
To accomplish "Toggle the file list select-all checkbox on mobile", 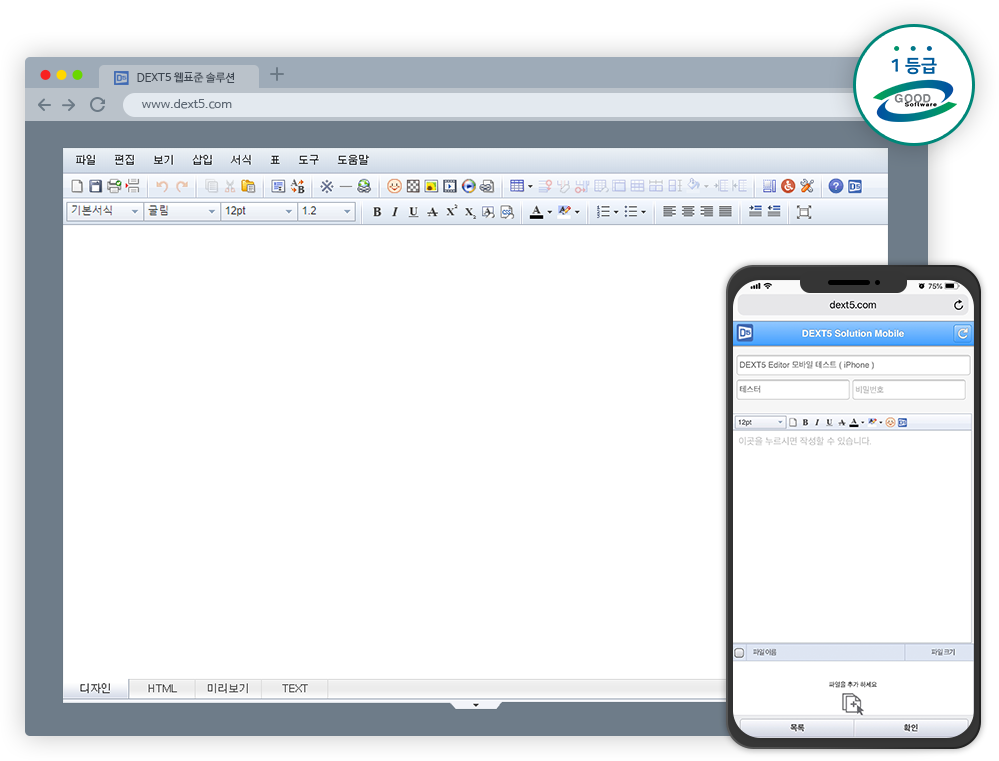I will pos(740,653).
